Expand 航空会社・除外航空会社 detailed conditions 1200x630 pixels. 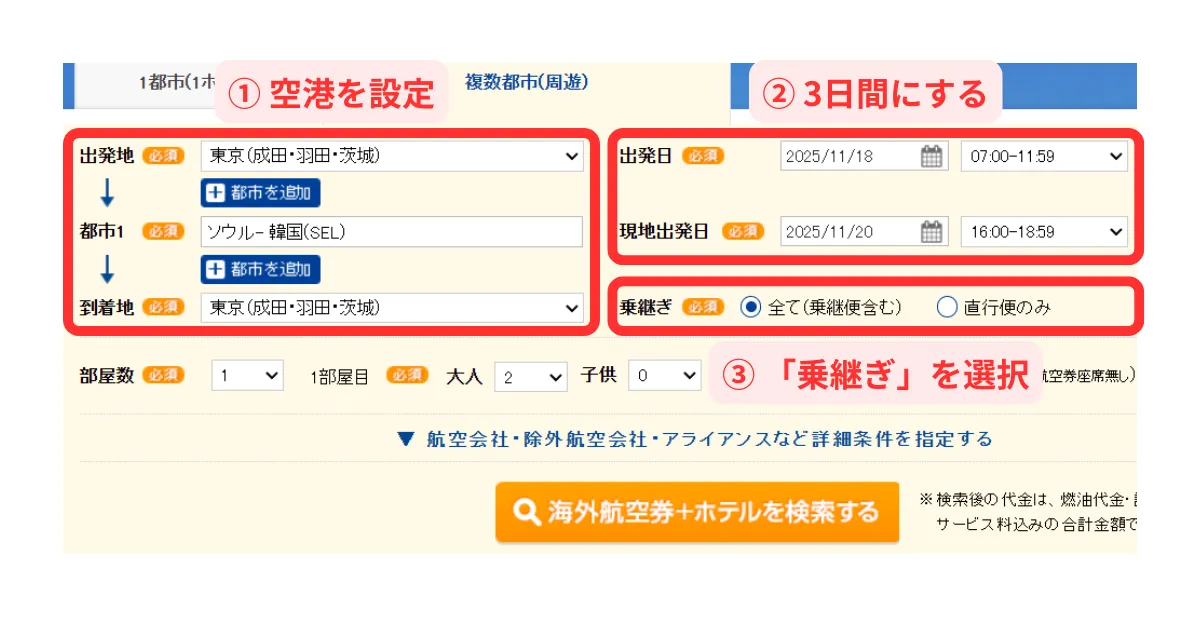click(695, 439)
